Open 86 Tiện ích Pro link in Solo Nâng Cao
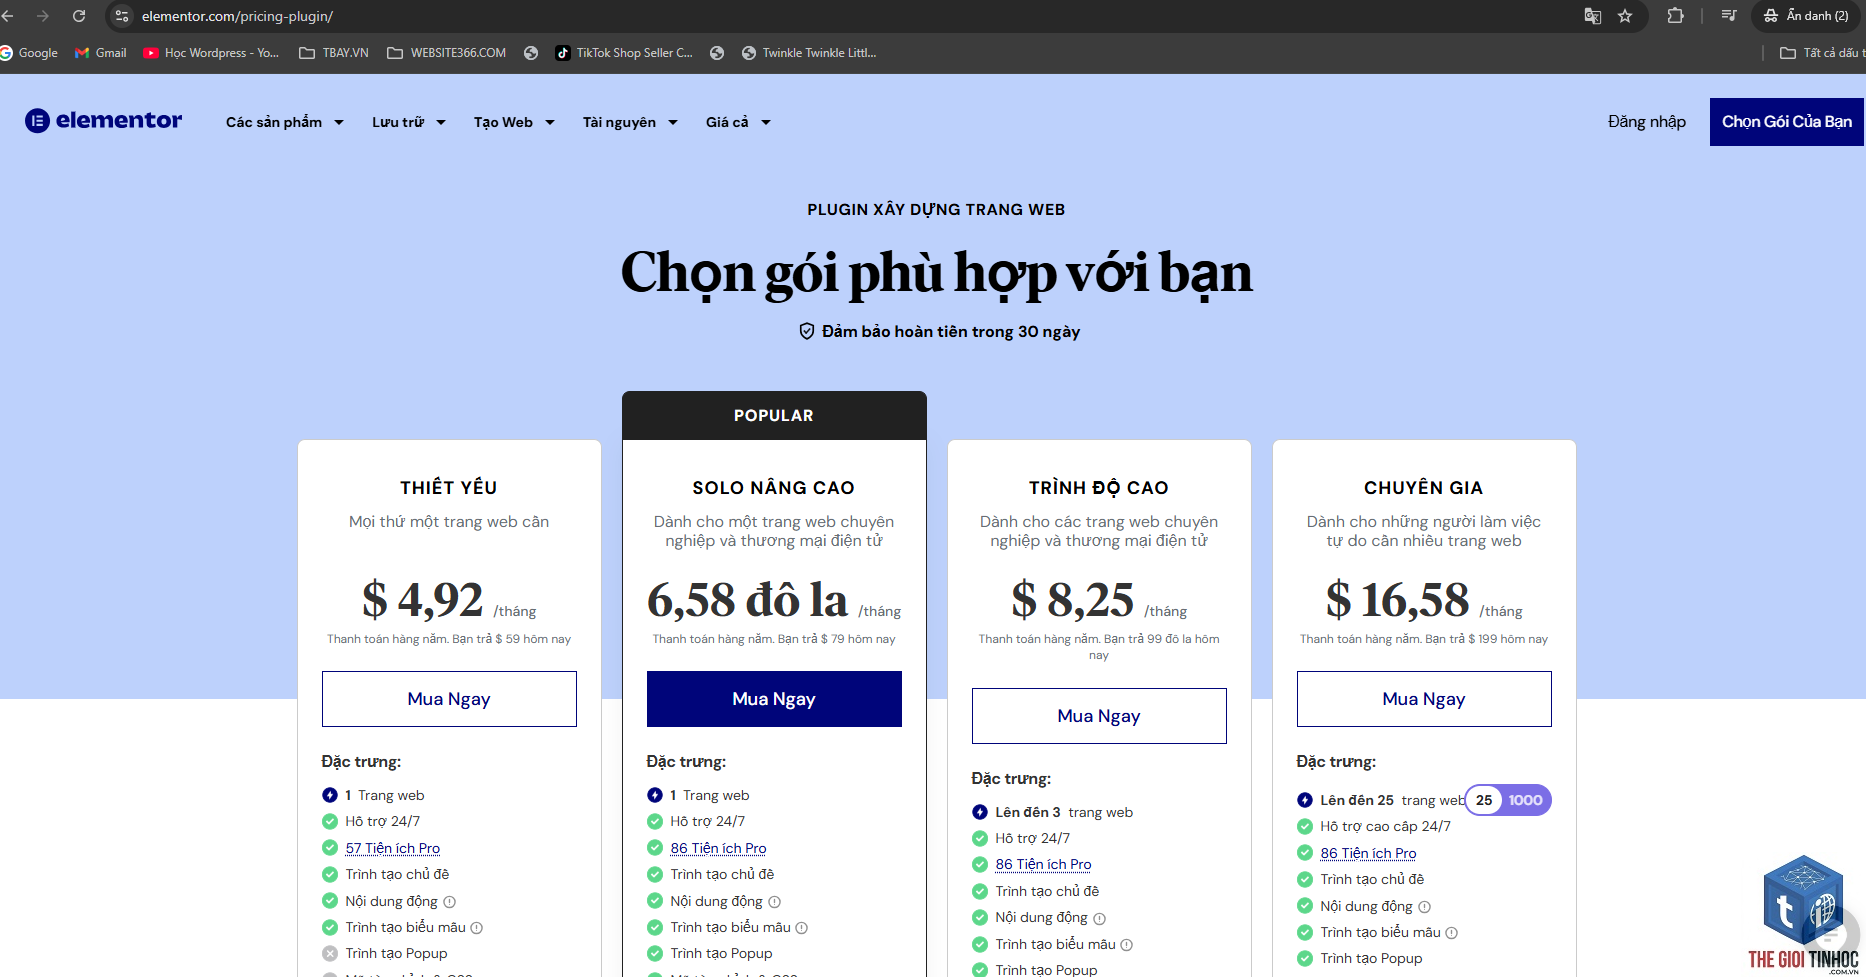This screenshot has width=1866, height=977. tap(718, 848)
